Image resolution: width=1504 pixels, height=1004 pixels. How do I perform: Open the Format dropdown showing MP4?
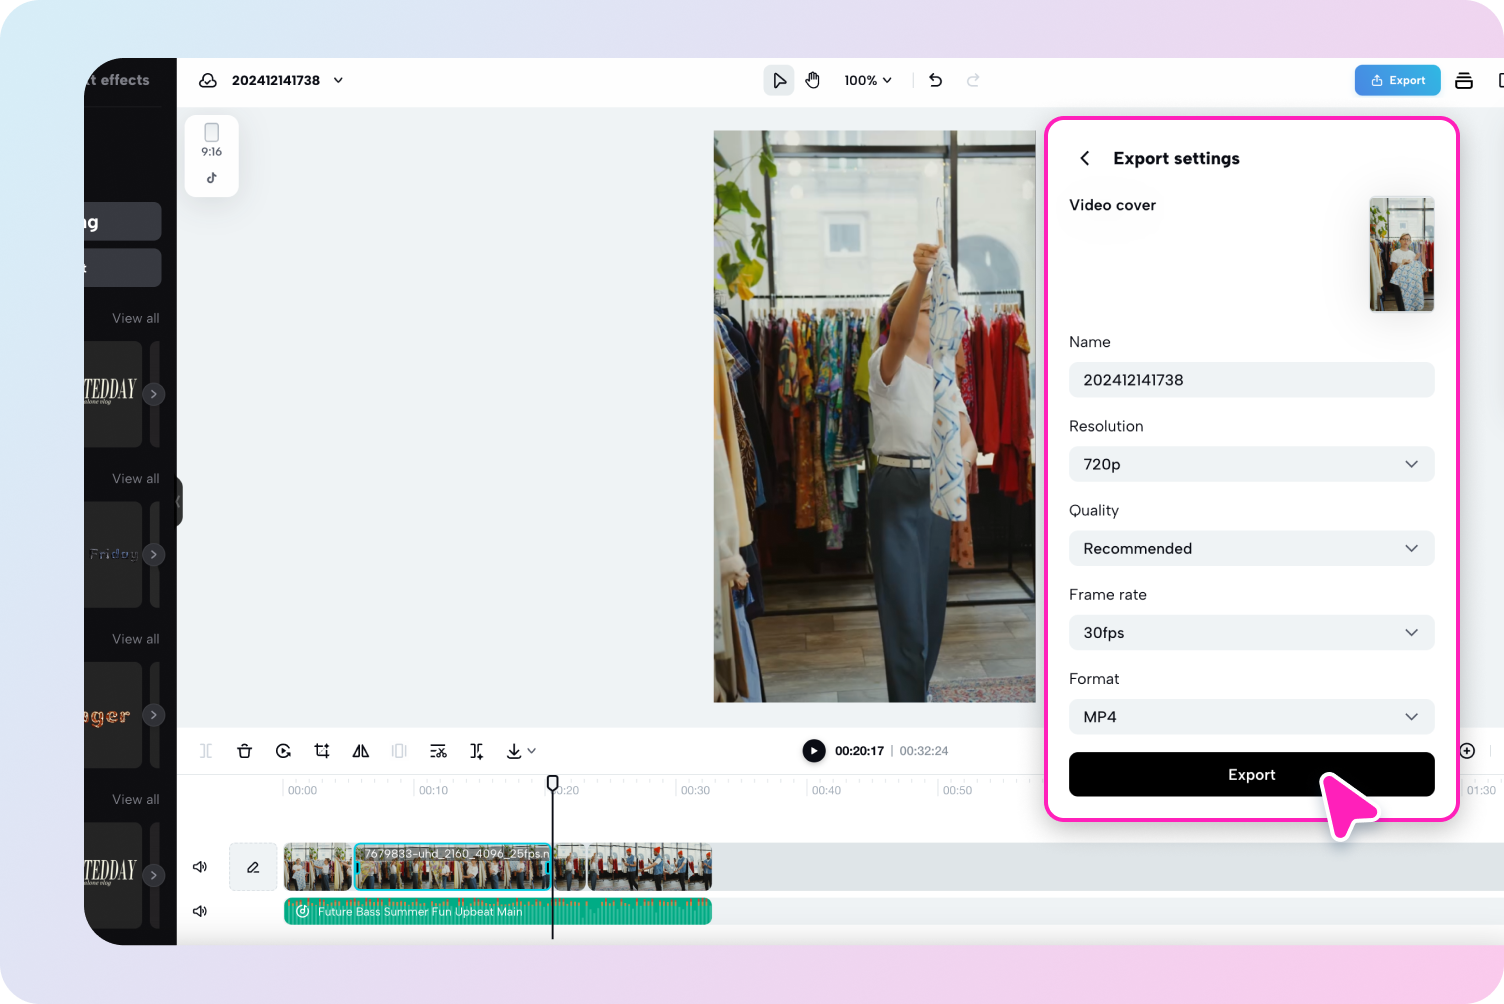(x=1251, y=717)
